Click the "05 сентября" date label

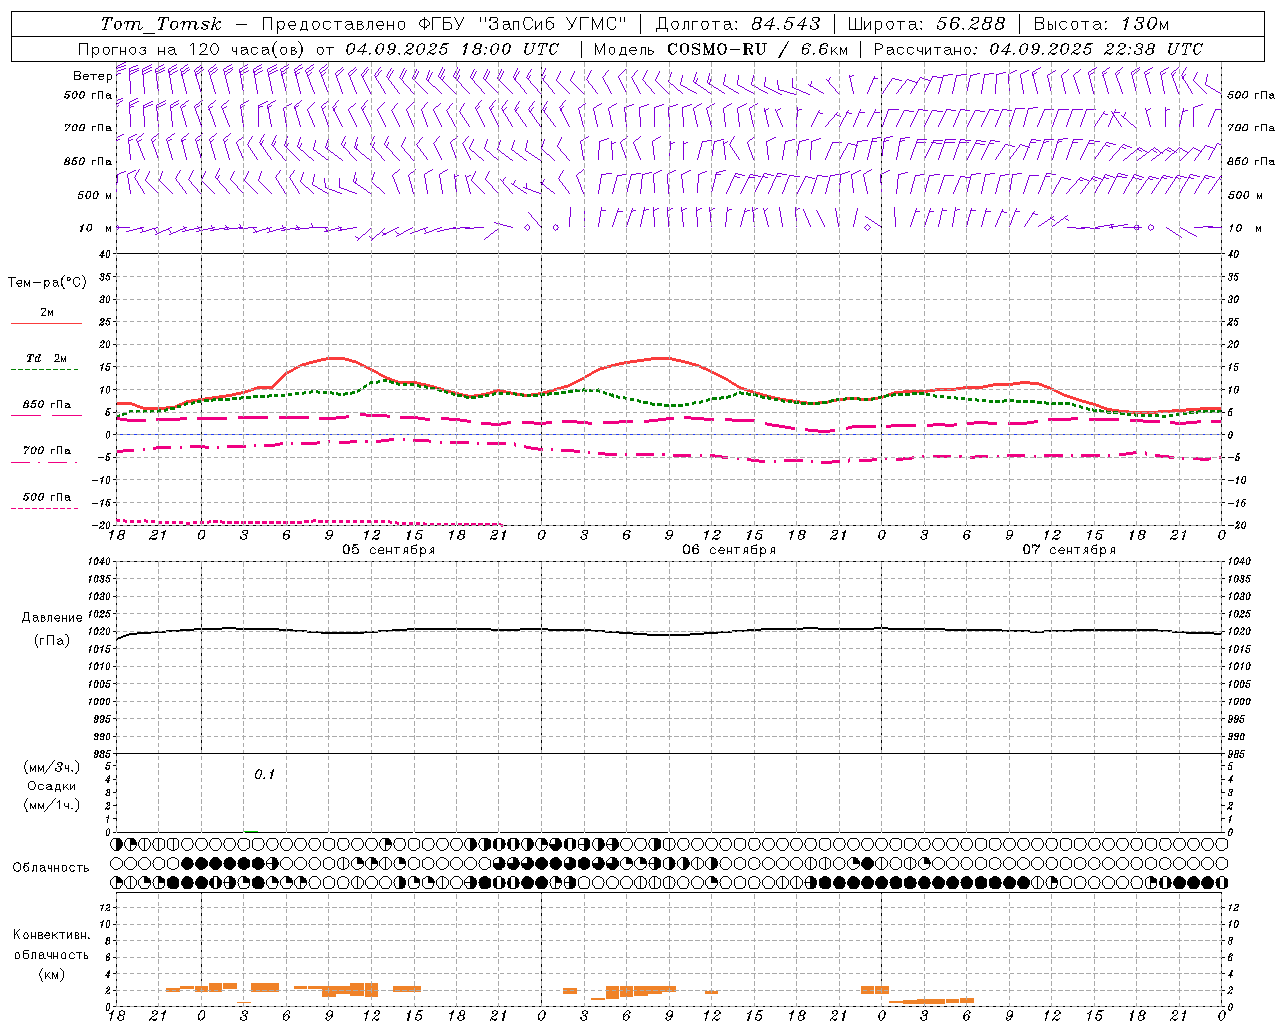(x=388, y=550)
